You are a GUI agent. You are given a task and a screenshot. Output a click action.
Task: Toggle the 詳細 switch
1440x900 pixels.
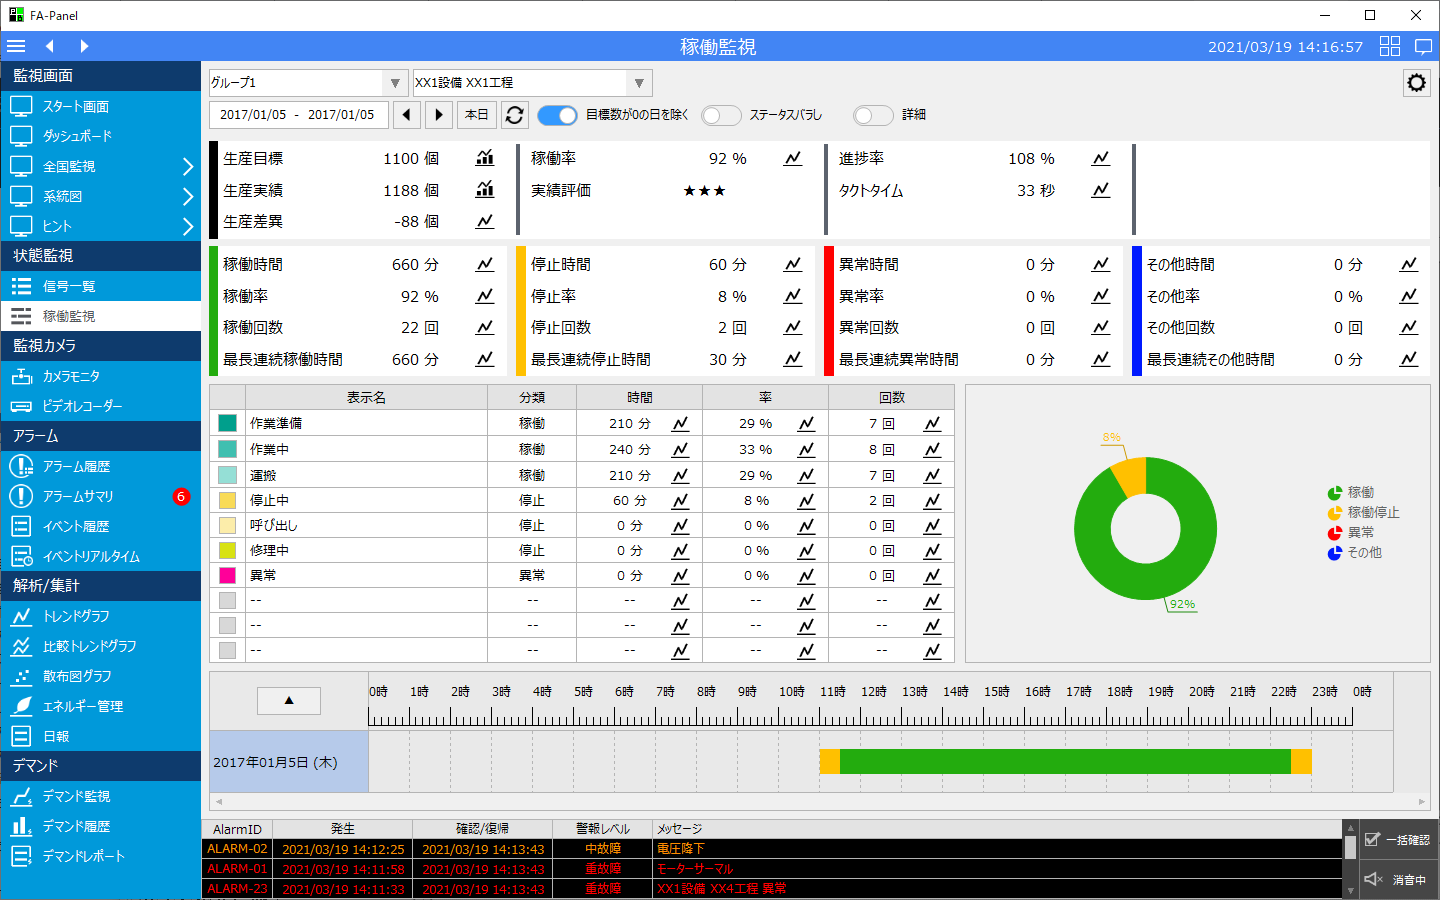pyautogui.click(x=873, y=115)
